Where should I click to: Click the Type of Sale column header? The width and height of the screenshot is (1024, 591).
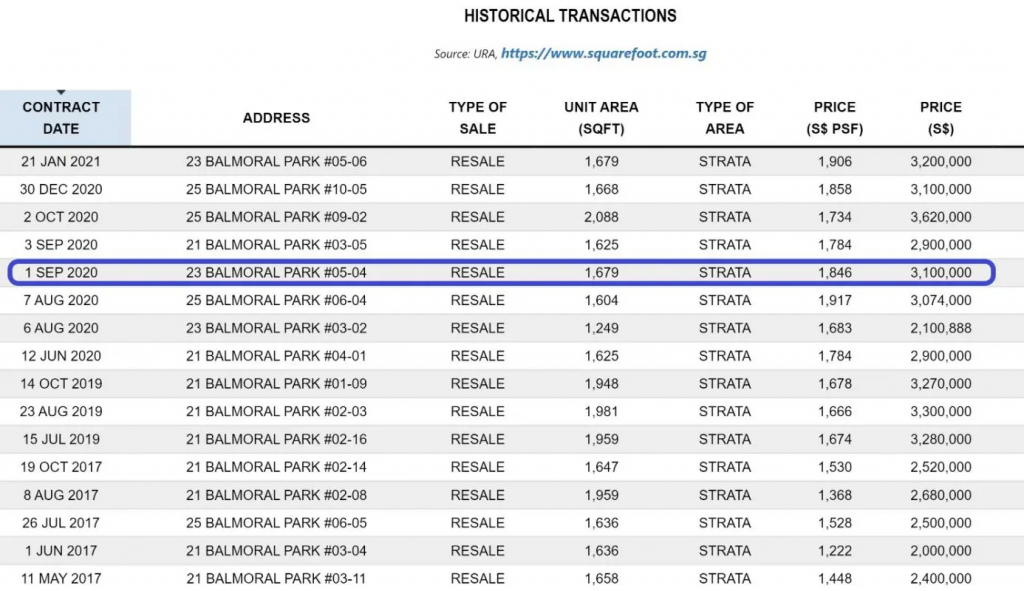[478, 118]
